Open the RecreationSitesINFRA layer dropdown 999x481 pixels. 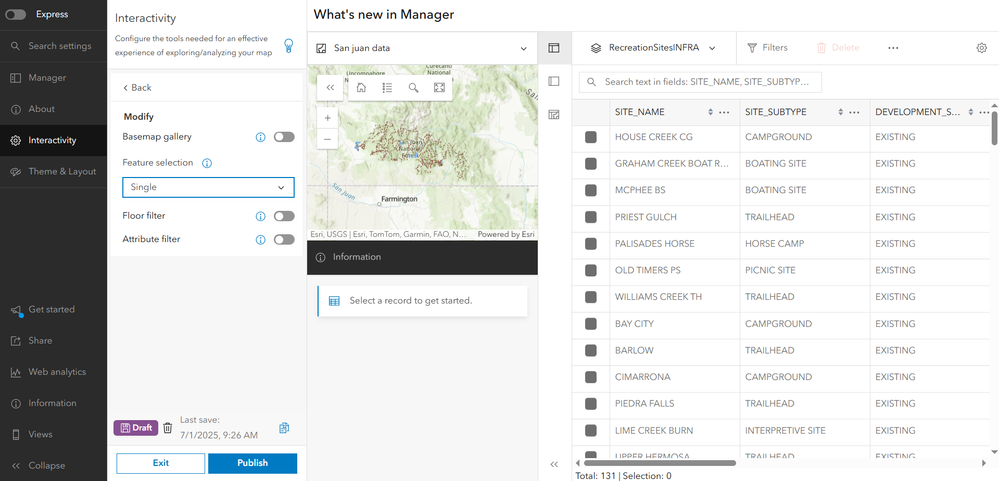[653, 48]
